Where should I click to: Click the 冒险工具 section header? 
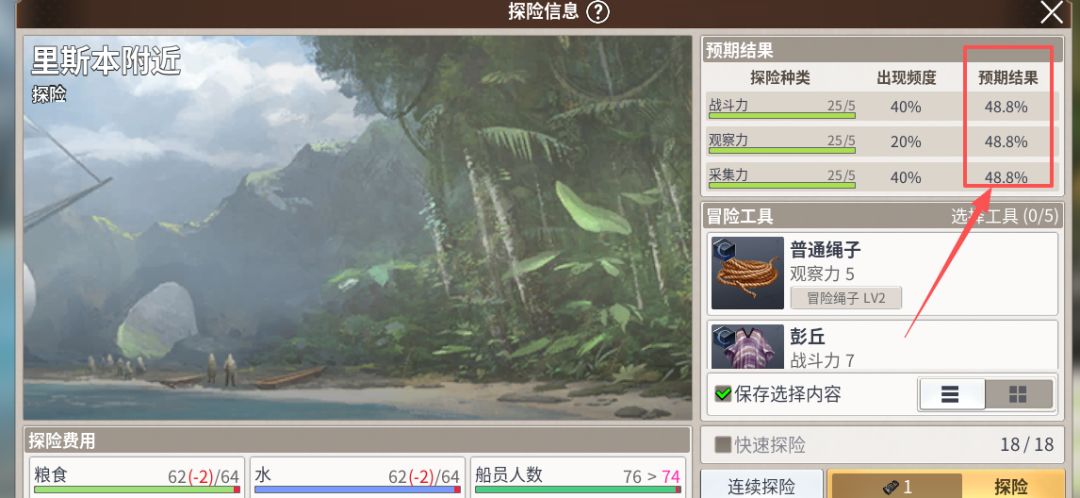[882, 216]
